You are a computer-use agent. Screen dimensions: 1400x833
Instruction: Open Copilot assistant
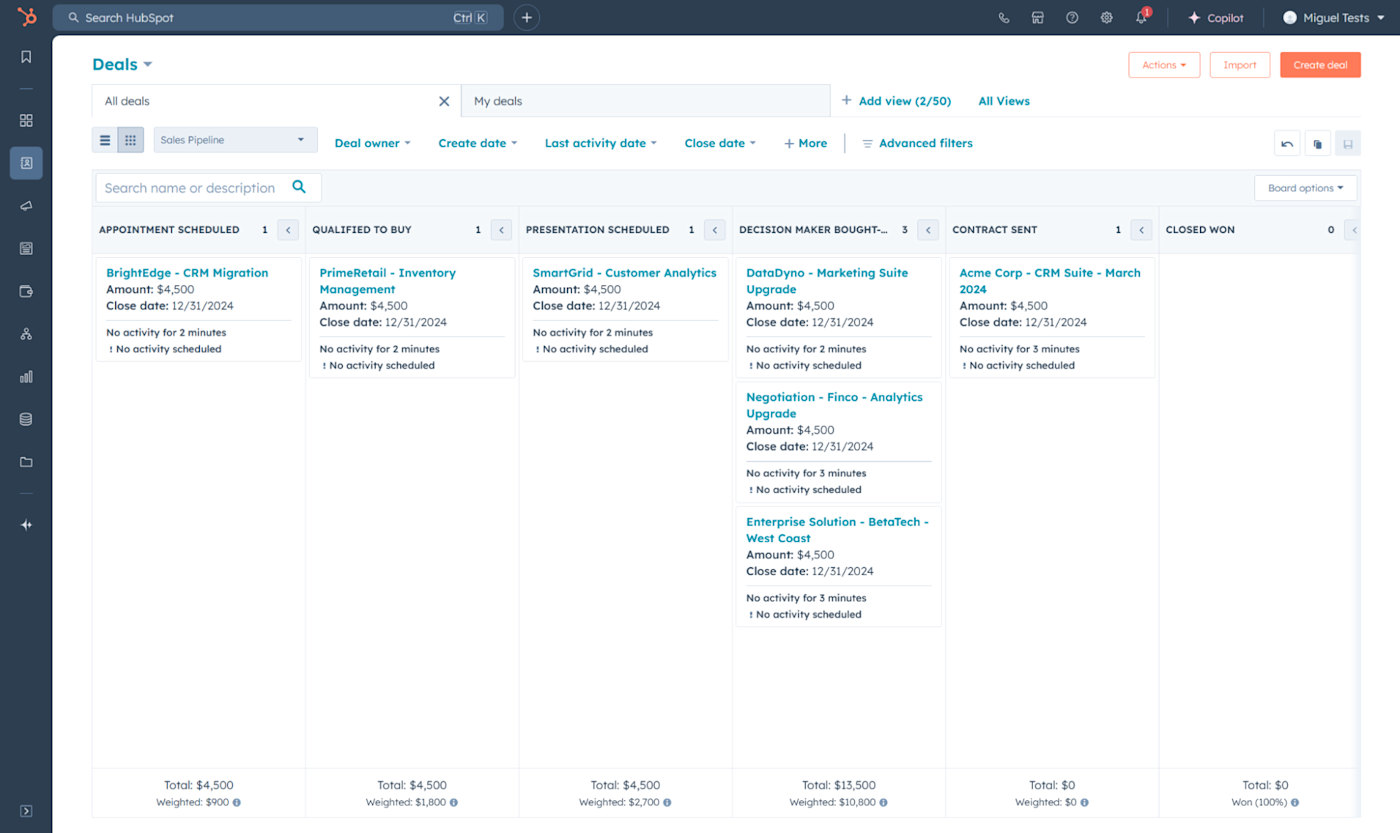click(x=1216, y=18)
